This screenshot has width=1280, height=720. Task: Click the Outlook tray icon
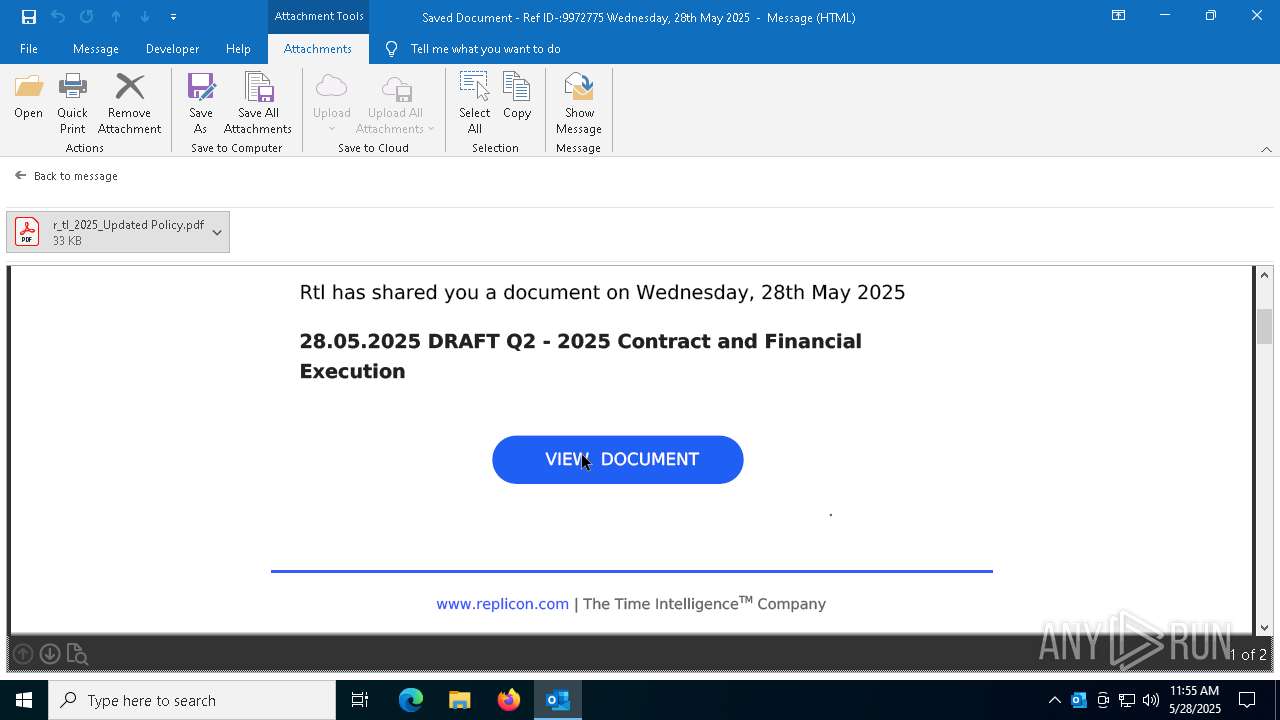pyautogui.click(x=1078, y=700)
